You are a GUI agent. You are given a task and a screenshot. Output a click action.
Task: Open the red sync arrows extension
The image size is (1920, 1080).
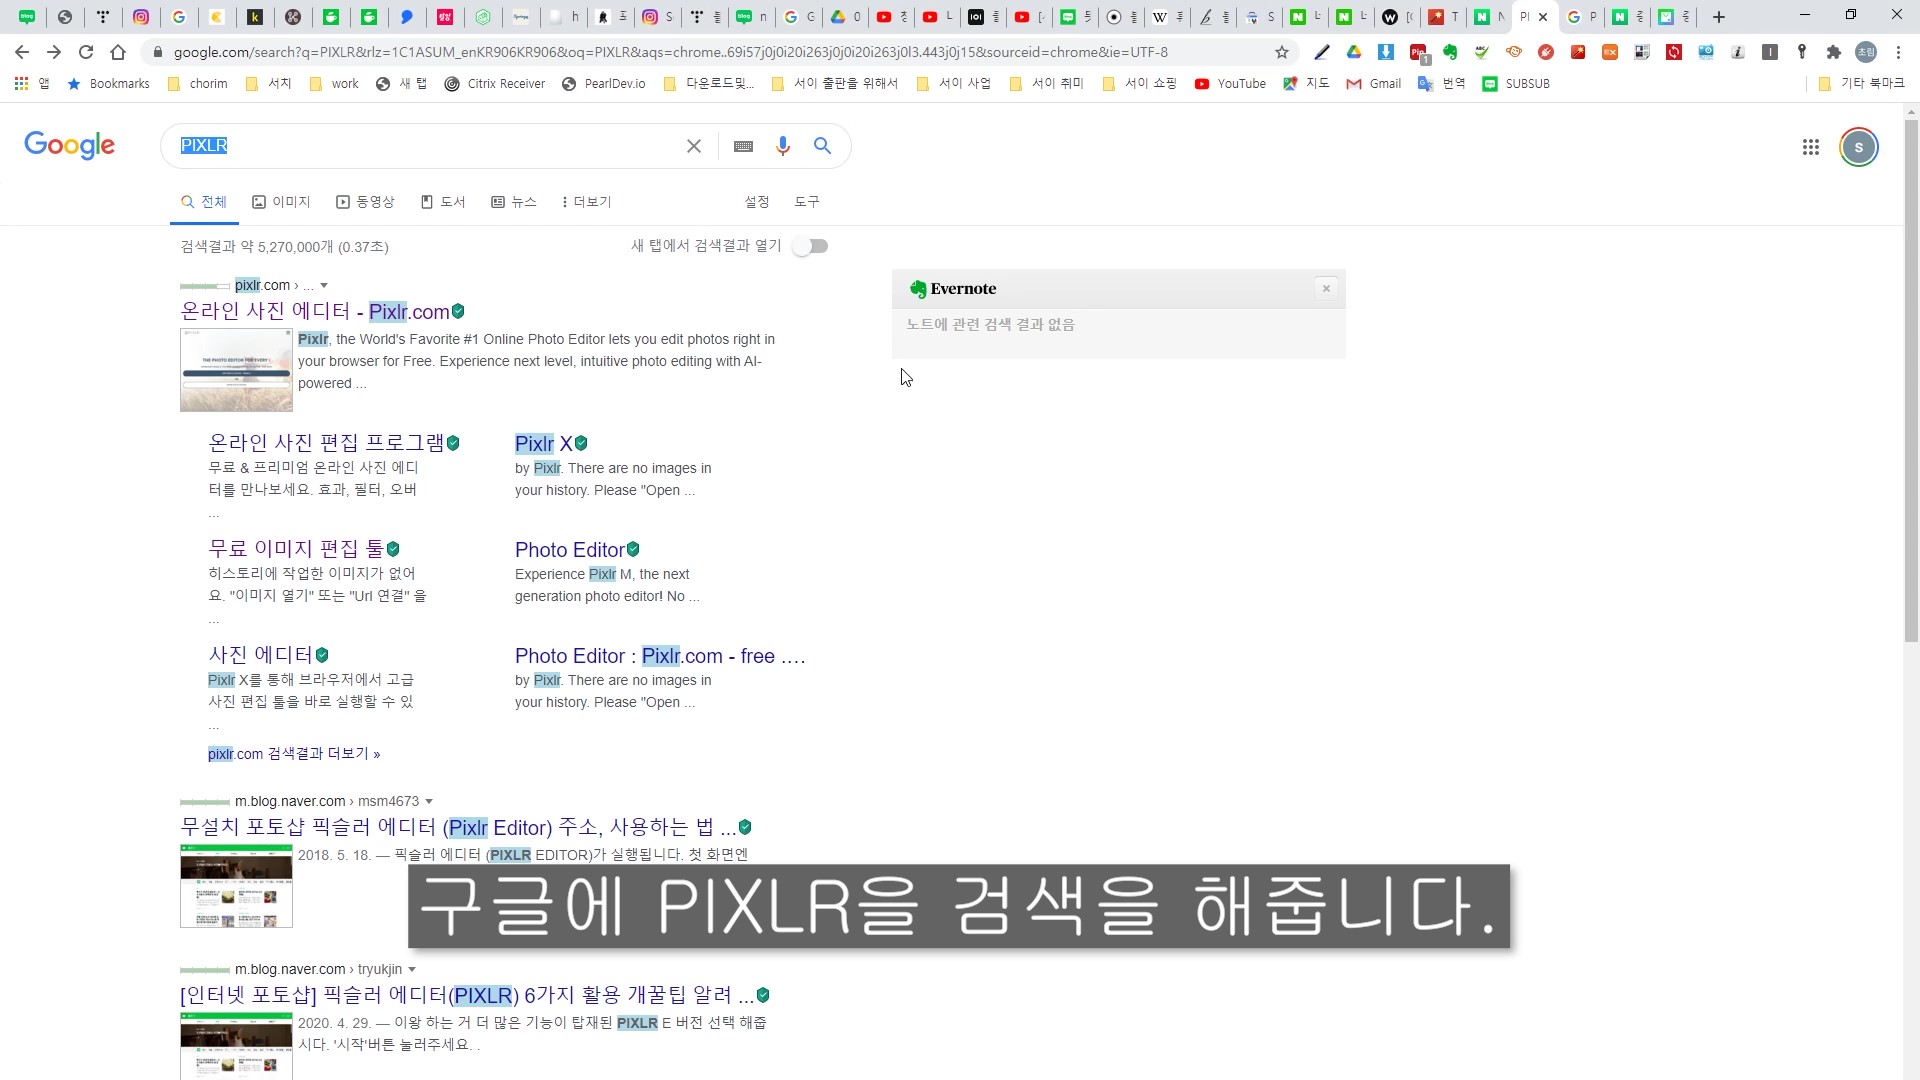click(1674, 52)
